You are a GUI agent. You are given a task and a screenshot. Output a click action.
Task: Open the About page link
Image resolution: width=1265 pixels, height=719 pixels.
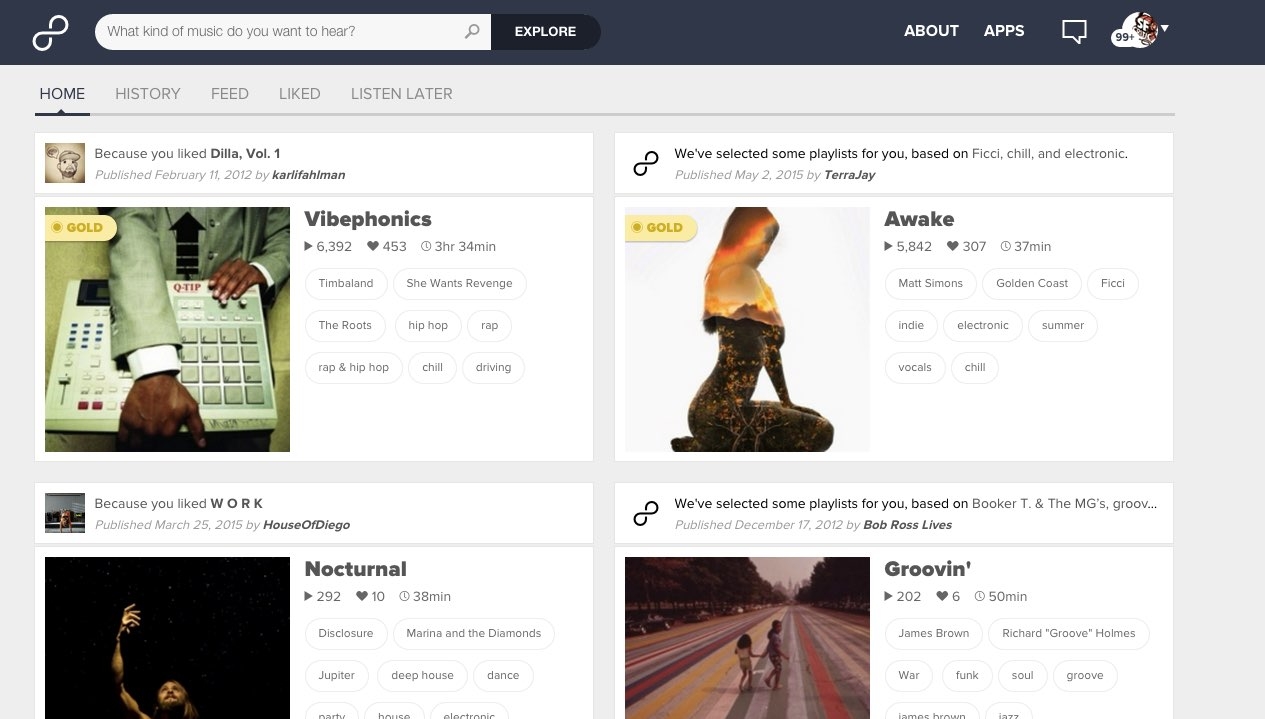pyautogui.click(x=931, y=31)
